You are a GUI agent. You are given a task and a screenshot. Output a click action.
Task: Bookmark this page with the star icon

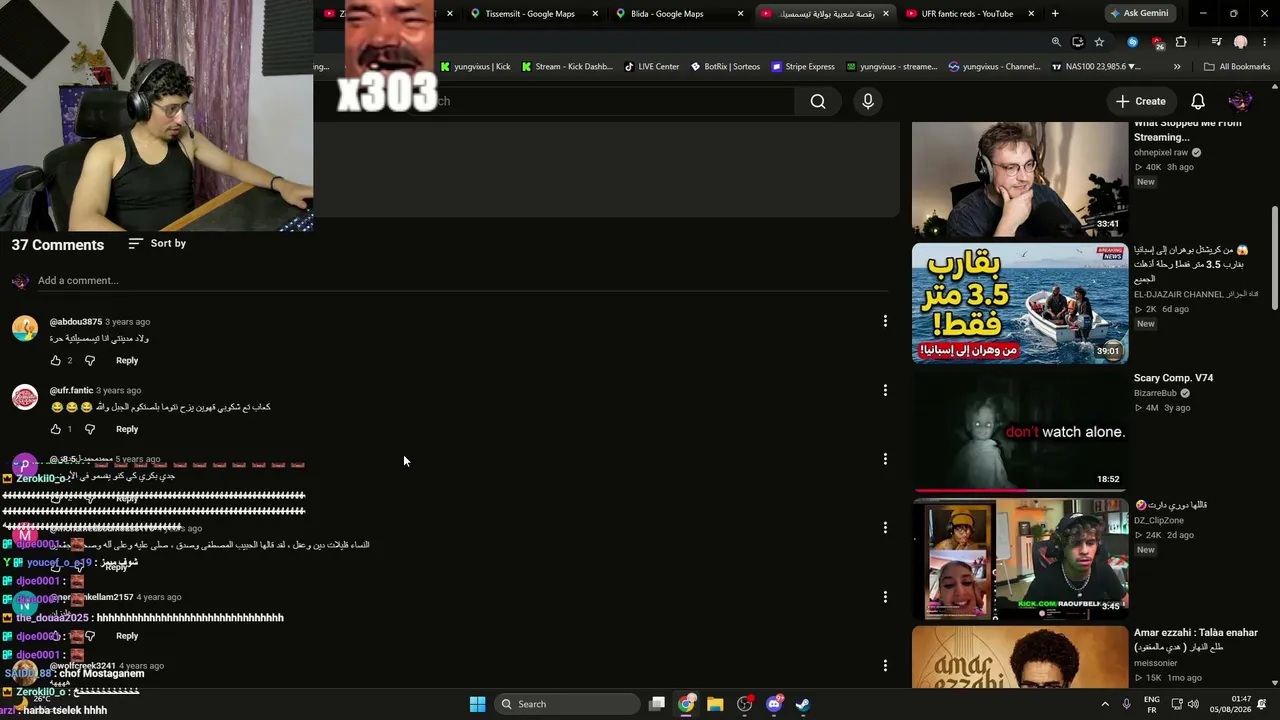point(1099,42)
